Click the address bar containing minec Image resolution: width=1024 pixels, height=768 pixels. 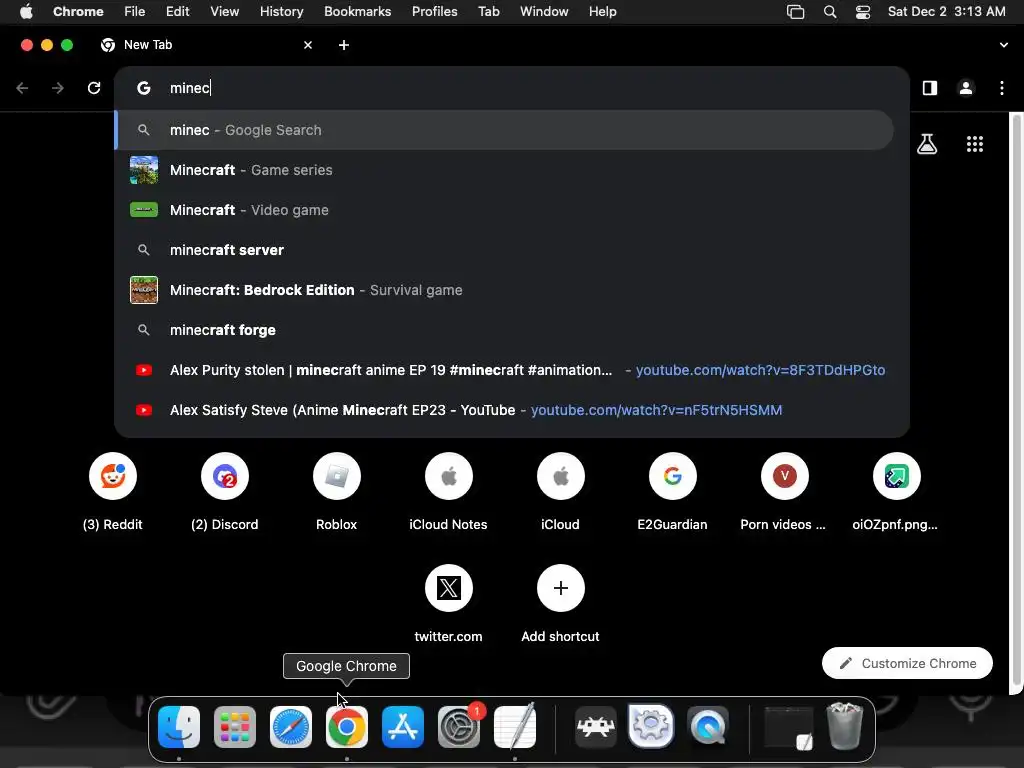511,88
